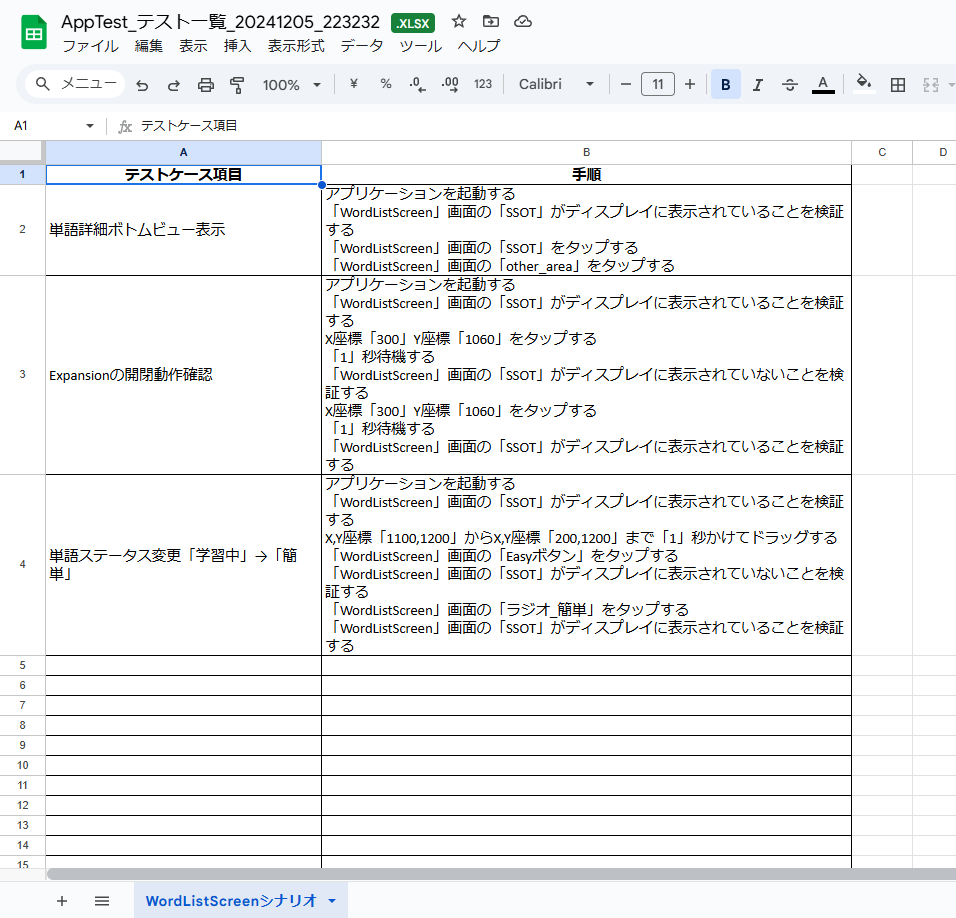The width and height of the screenshot is (956, 918).
Task: Toggle bold formatting
Action: (x=725, y=84)
